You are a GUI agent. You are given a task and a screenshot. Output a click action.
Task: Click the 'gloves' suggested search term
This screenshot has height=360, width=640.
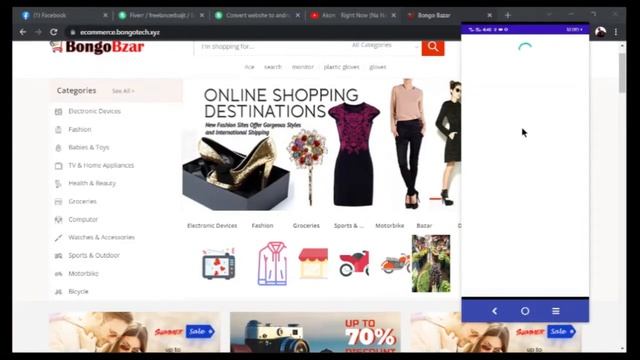(x=378, y=67)
